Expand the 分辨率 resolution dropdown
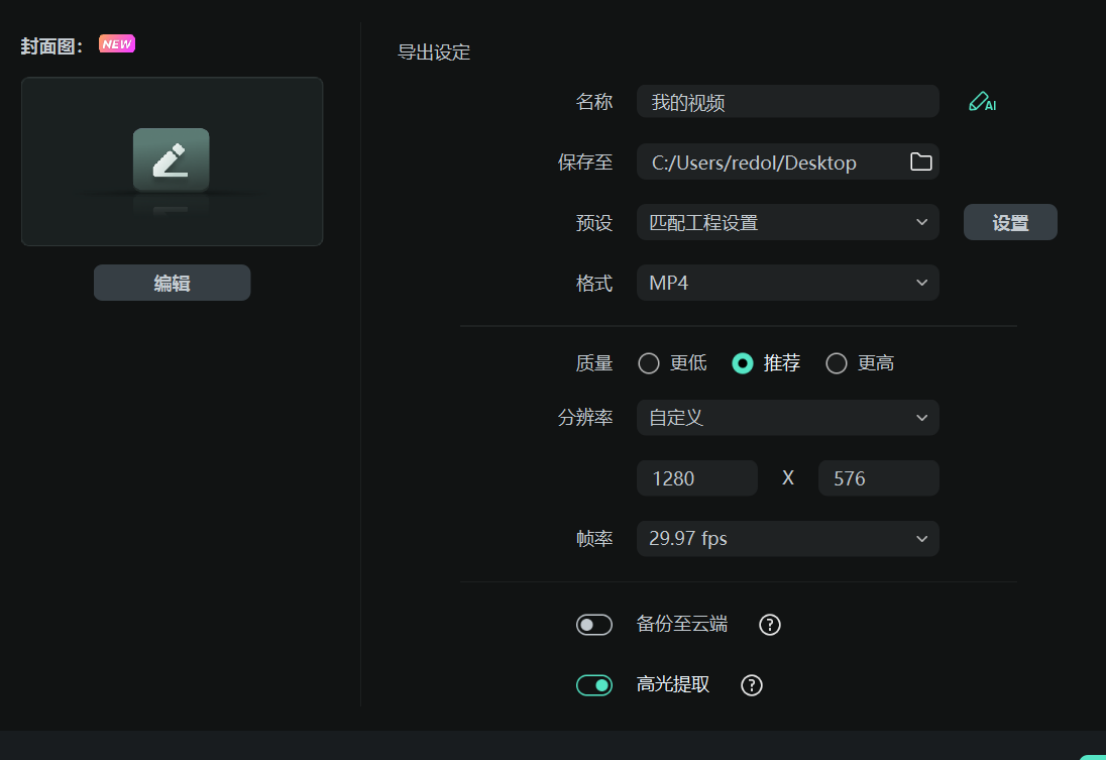 click(x=788, y=417)
